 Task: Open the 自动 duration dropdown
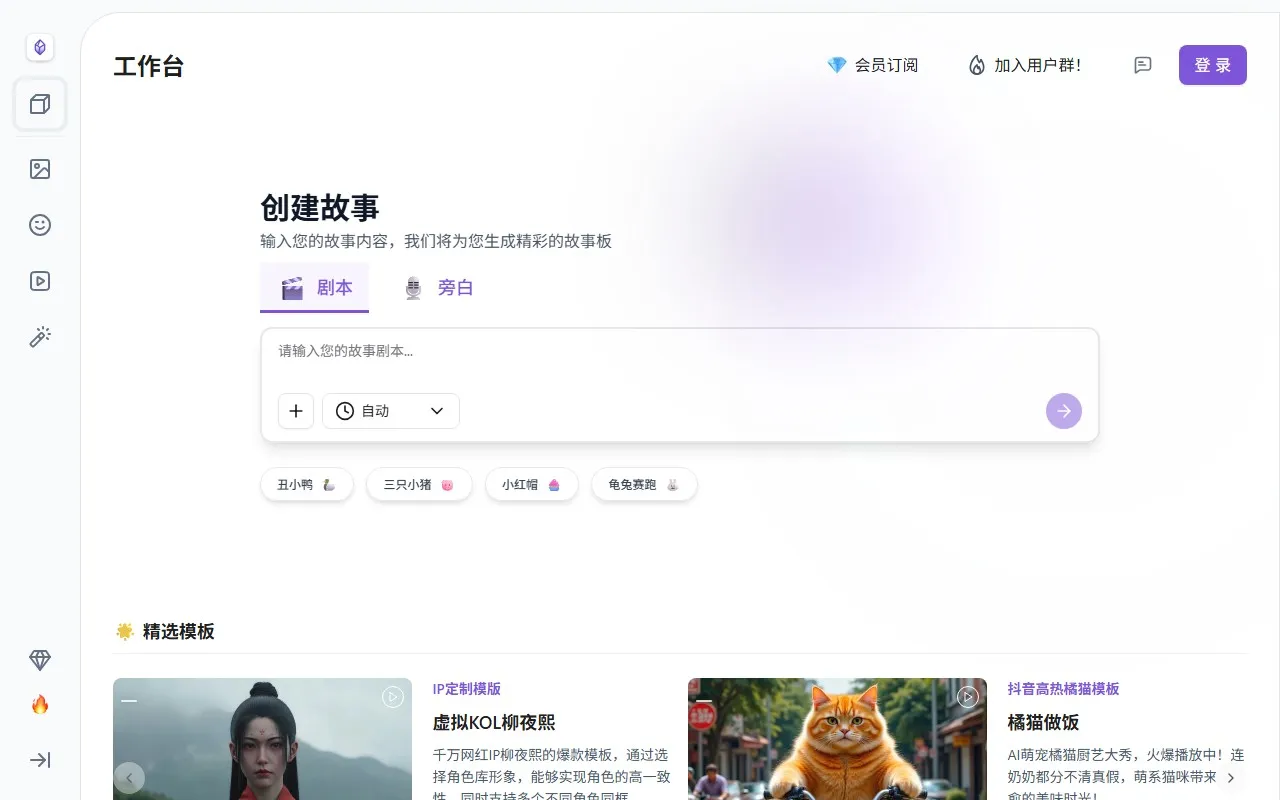[x=390, y=411]
